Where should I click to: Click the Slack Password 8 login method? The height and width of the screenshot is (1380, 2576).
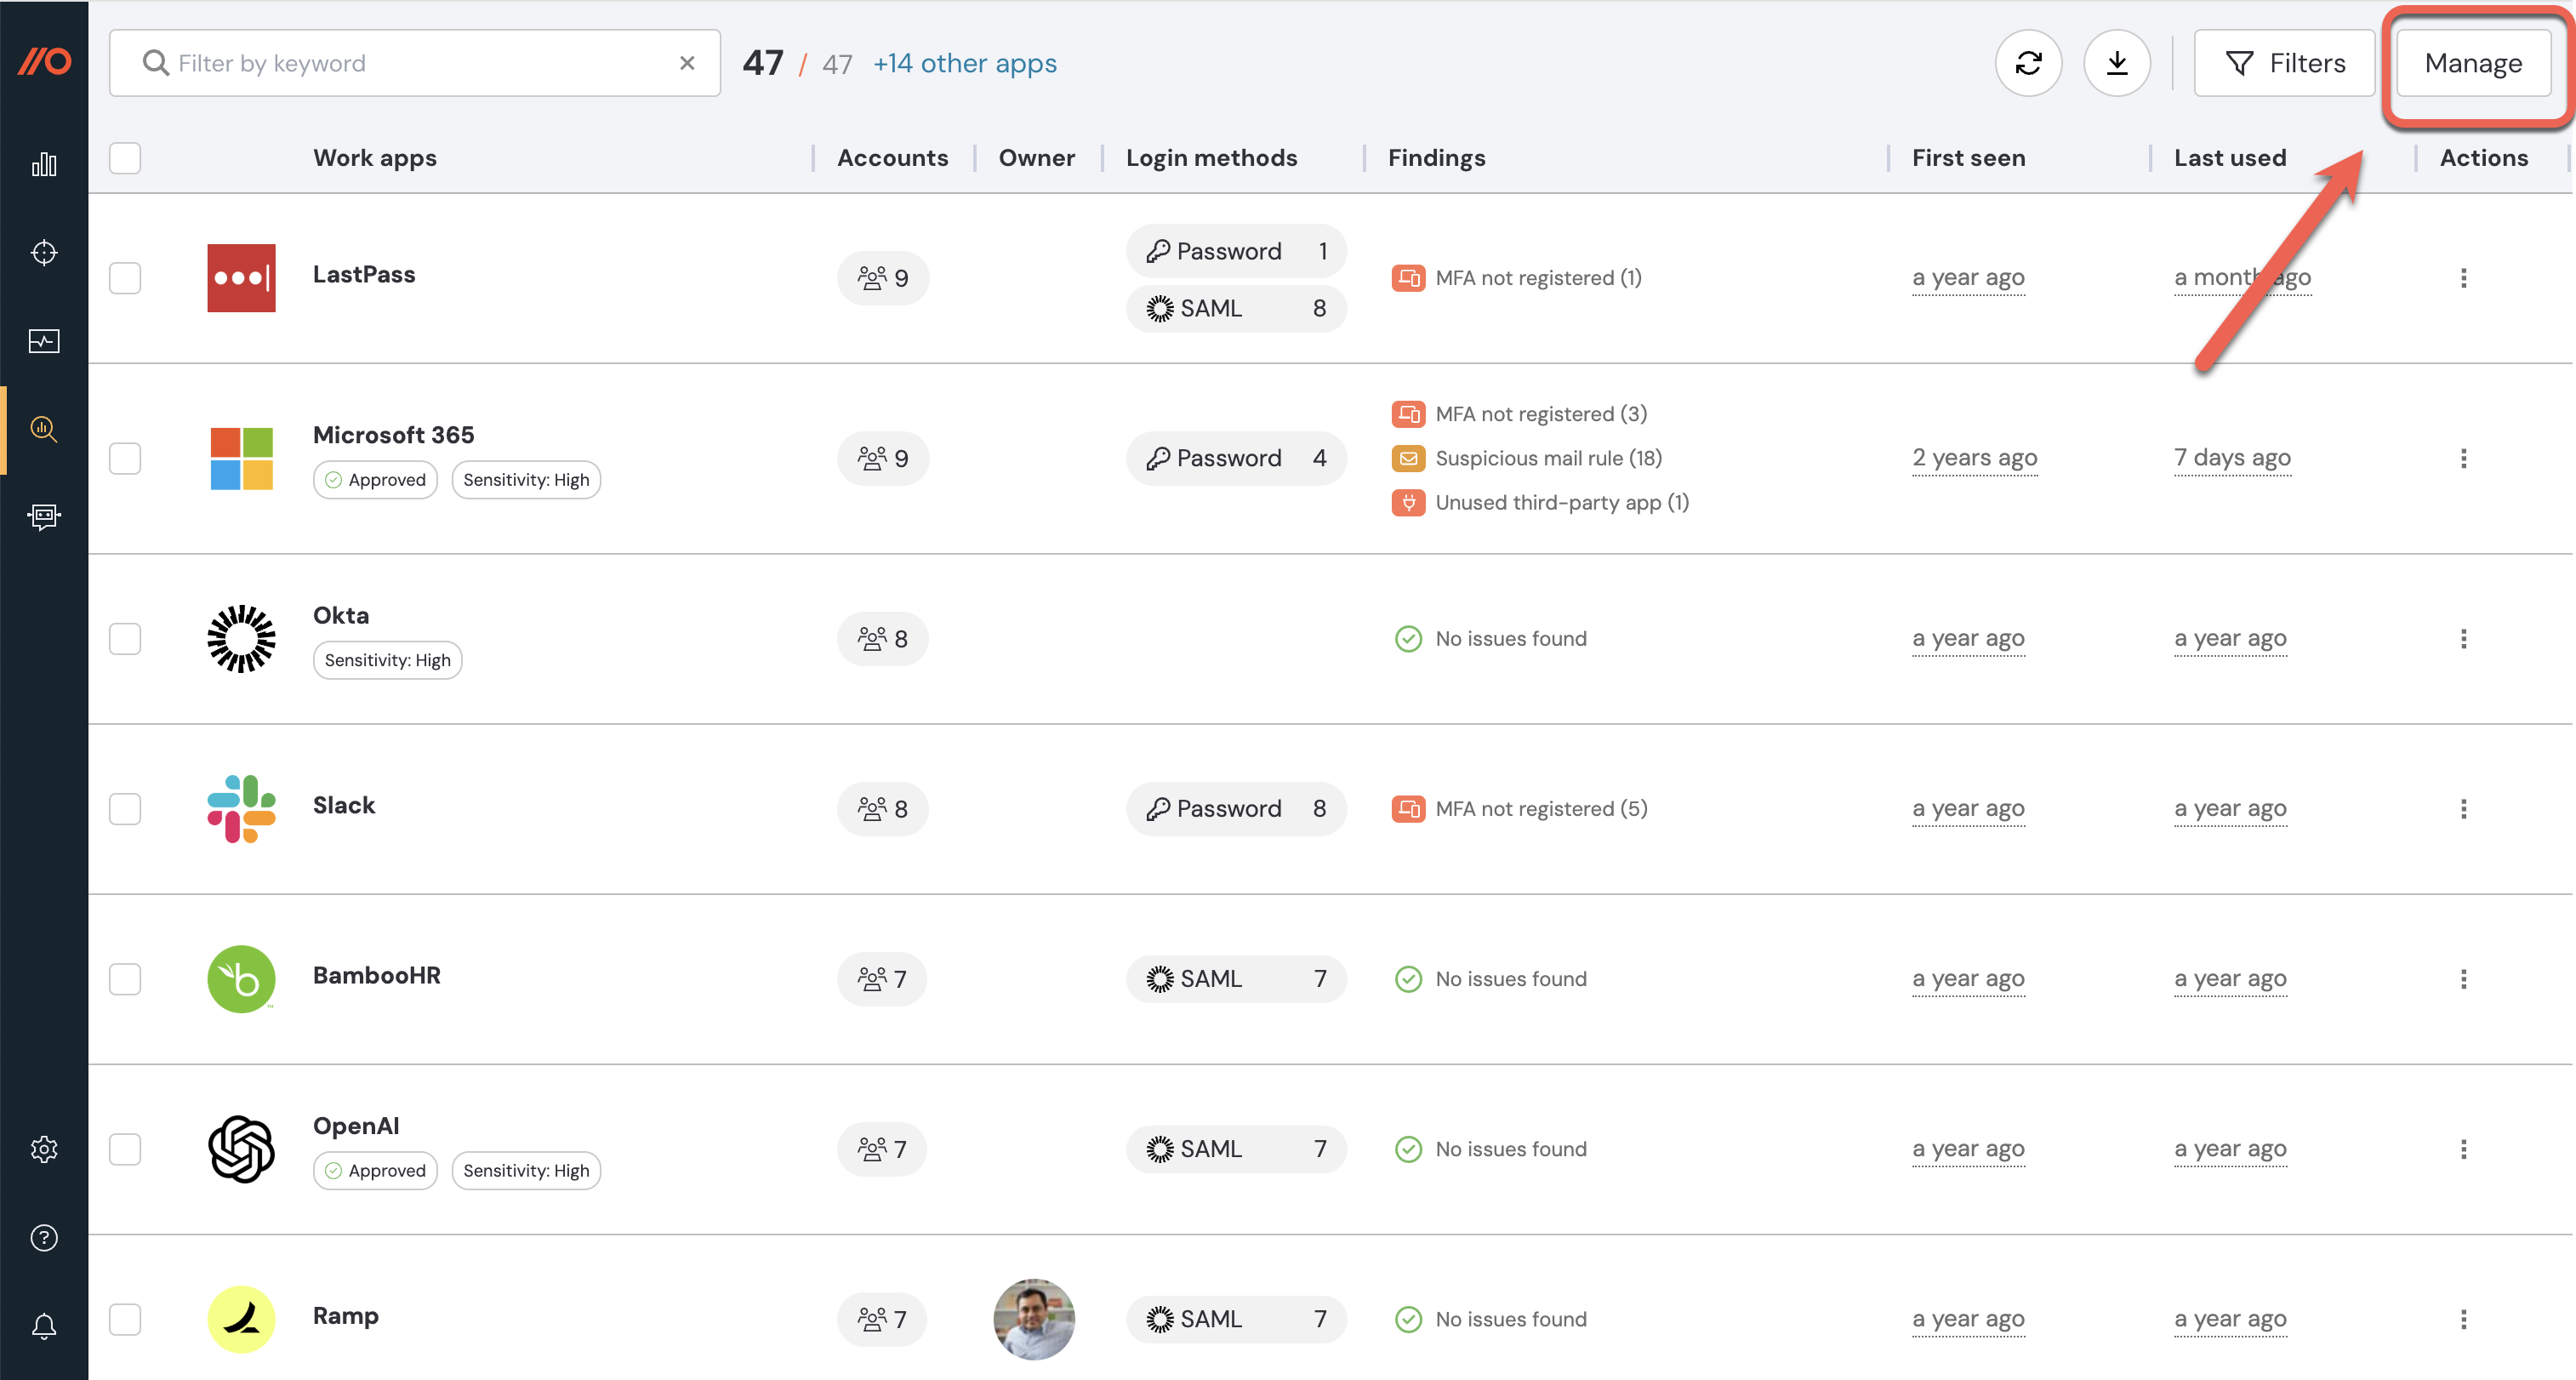[x=1236, y=808]
